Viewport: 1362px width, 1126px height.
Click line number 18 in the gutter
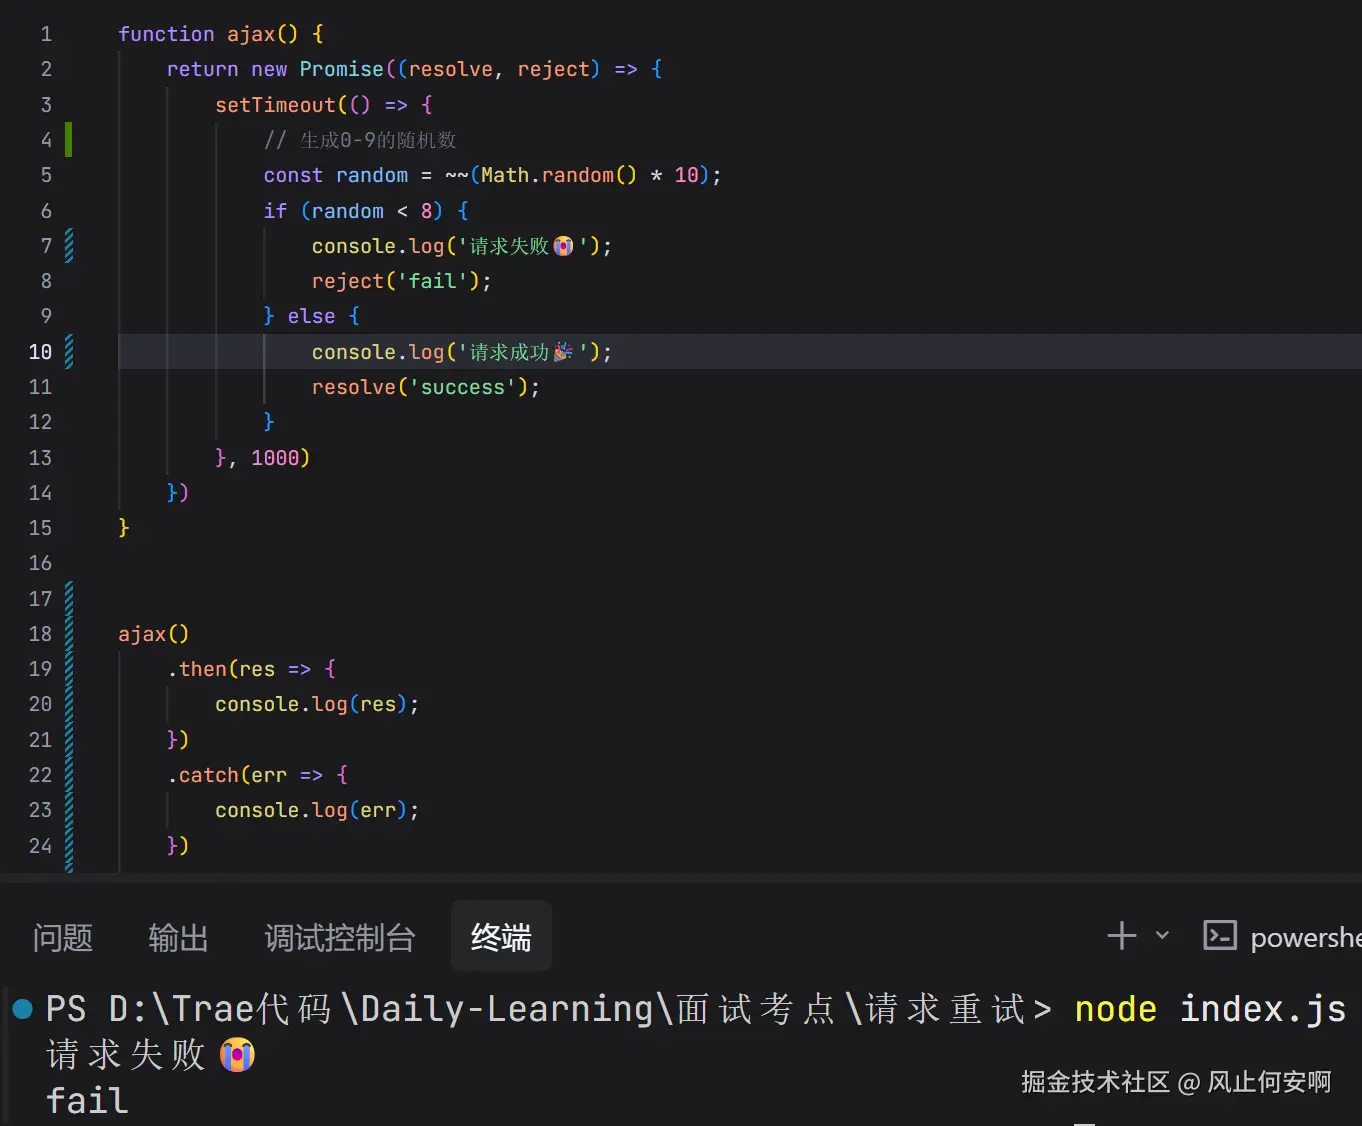(40, 634)
